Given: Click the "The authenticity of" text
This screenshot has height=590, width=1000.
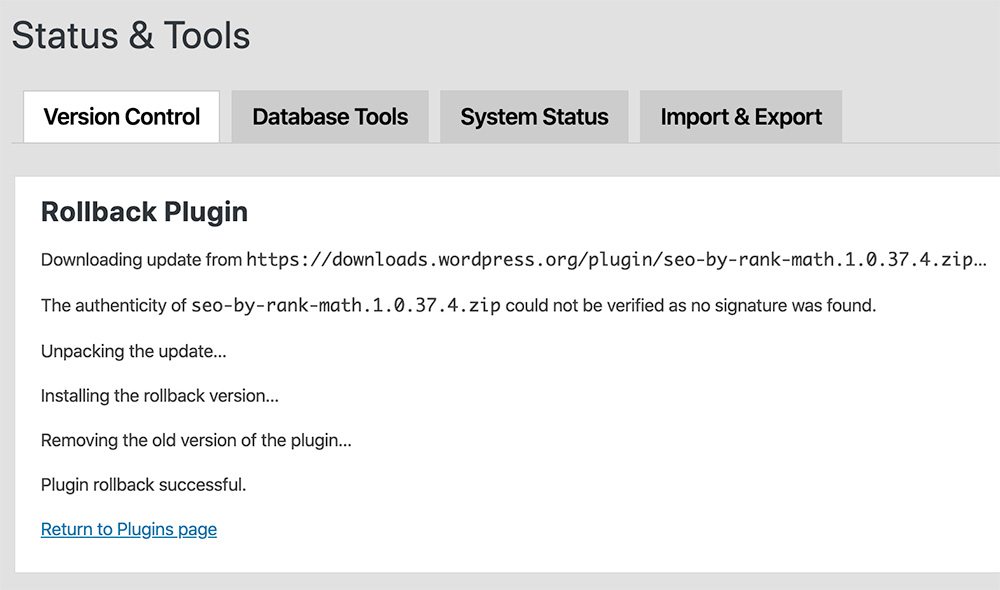Looking at the screenshot, I should tap(113, 305).
